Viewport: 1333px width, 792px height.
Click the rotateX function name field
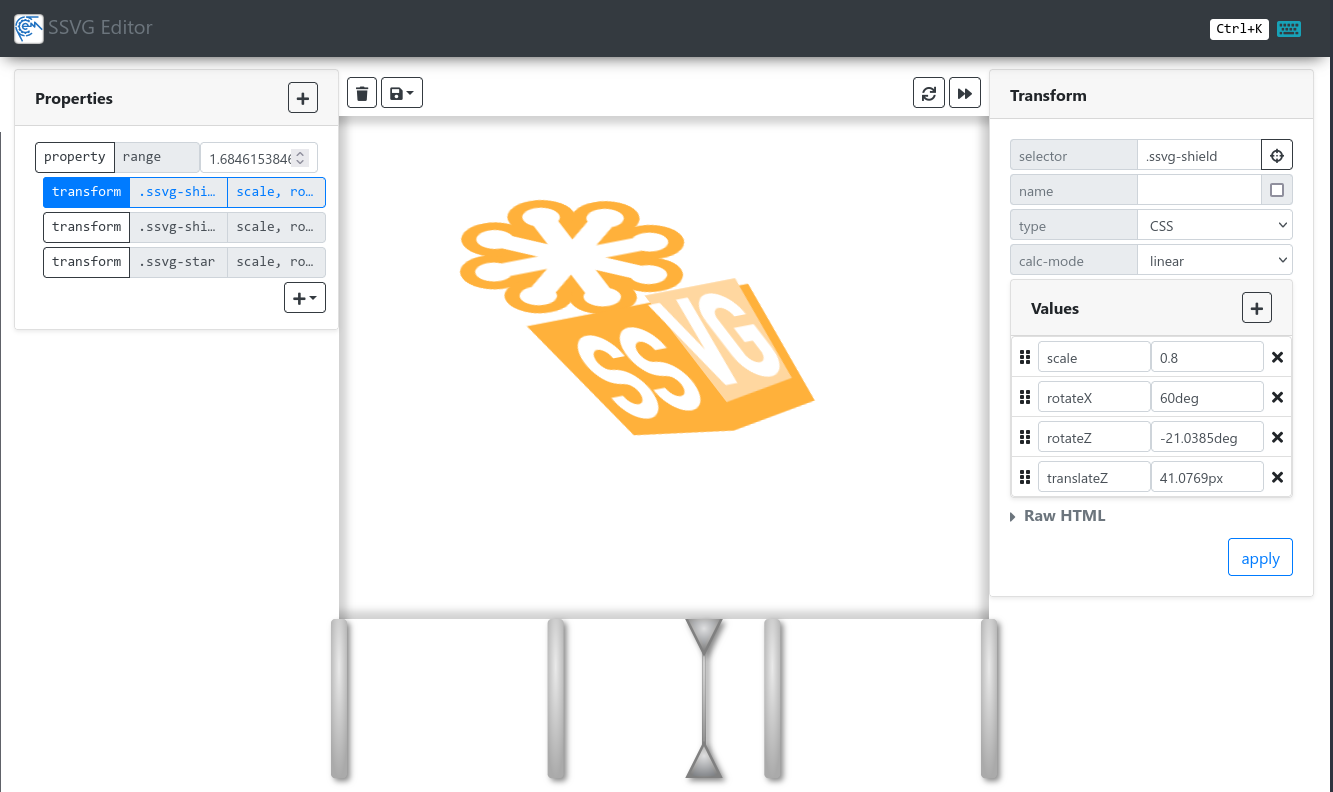pos(1094,397)
